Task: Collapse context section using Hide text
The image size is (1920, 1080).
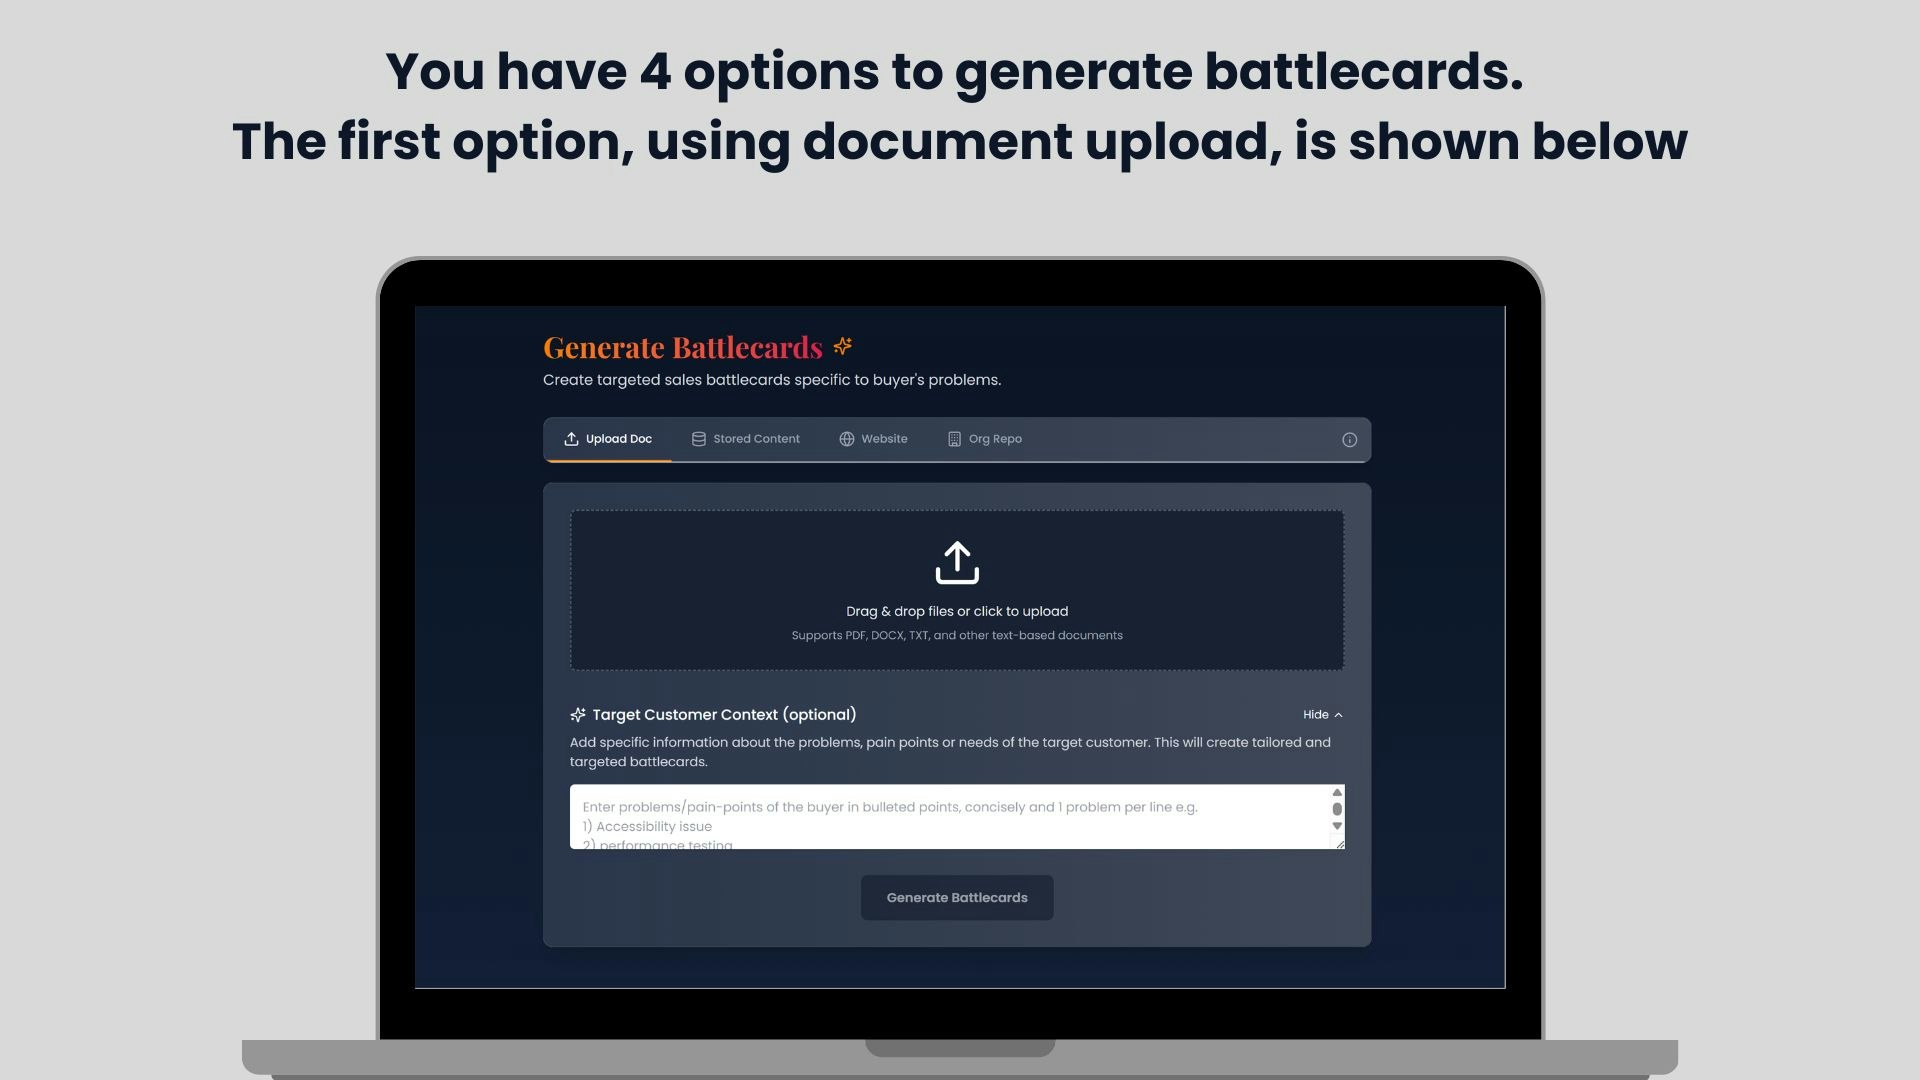Action: pyautogui.click(x=1315, y=715)
